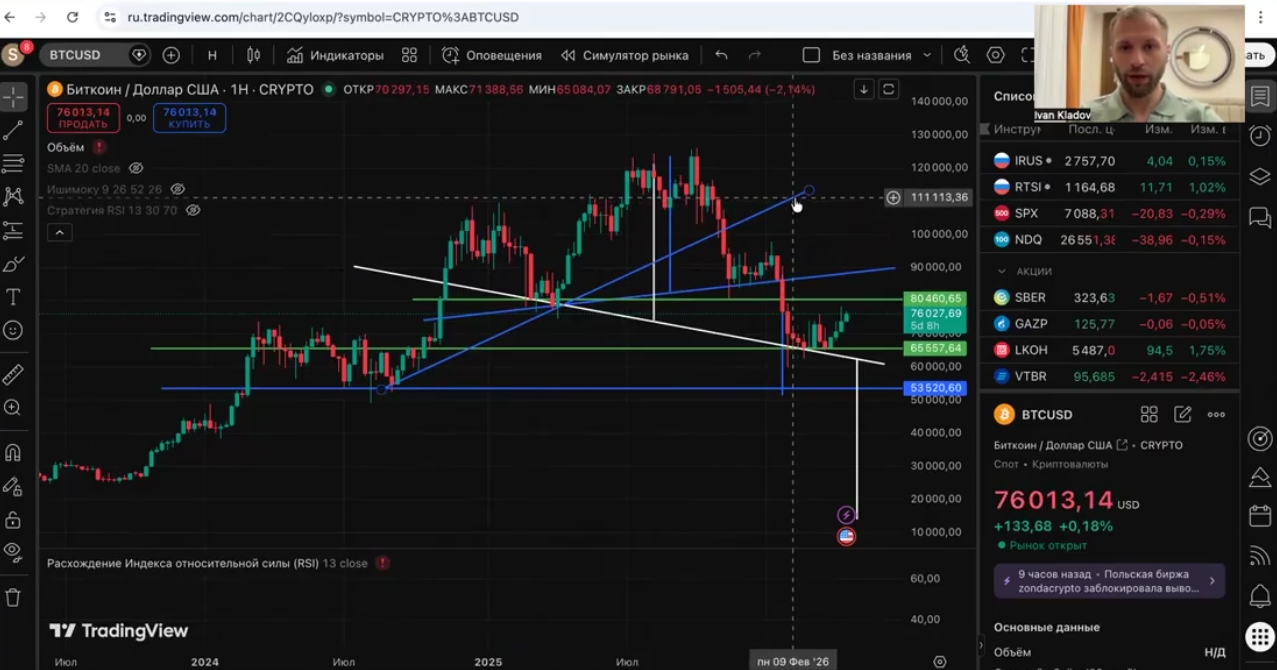
Task: Click the 53 520,60 blue price label
Action: 937,388
